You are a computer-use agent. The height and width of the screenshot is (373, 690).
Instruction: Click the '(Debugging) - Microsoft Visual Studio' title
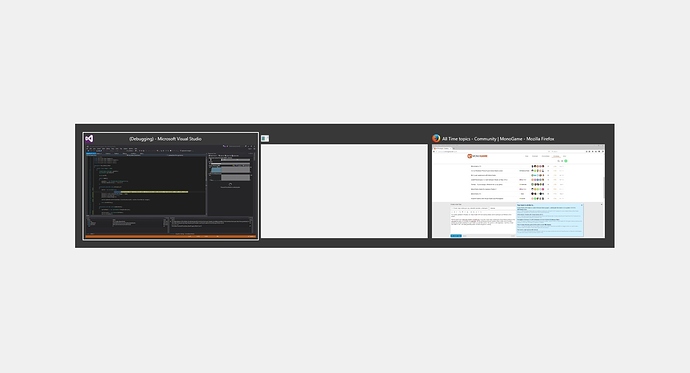point(165,139)
